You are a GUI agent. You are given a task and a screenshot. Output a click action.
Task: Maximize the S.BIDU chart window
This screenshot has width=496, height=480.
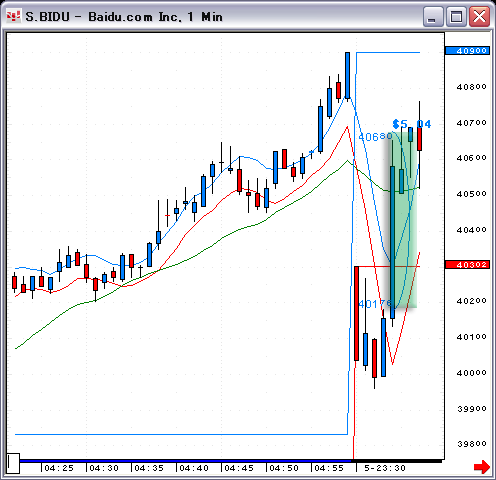point(456,17)
